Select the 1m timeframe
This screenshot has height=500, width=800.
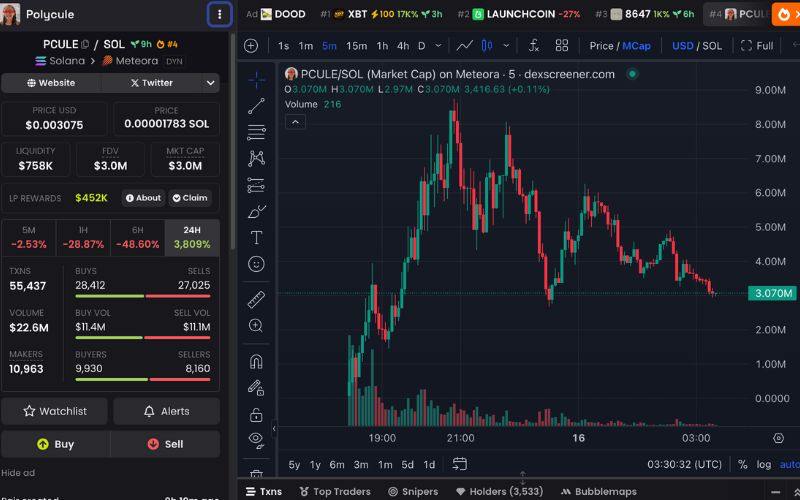pyautogui.click(x=306, y=46)
